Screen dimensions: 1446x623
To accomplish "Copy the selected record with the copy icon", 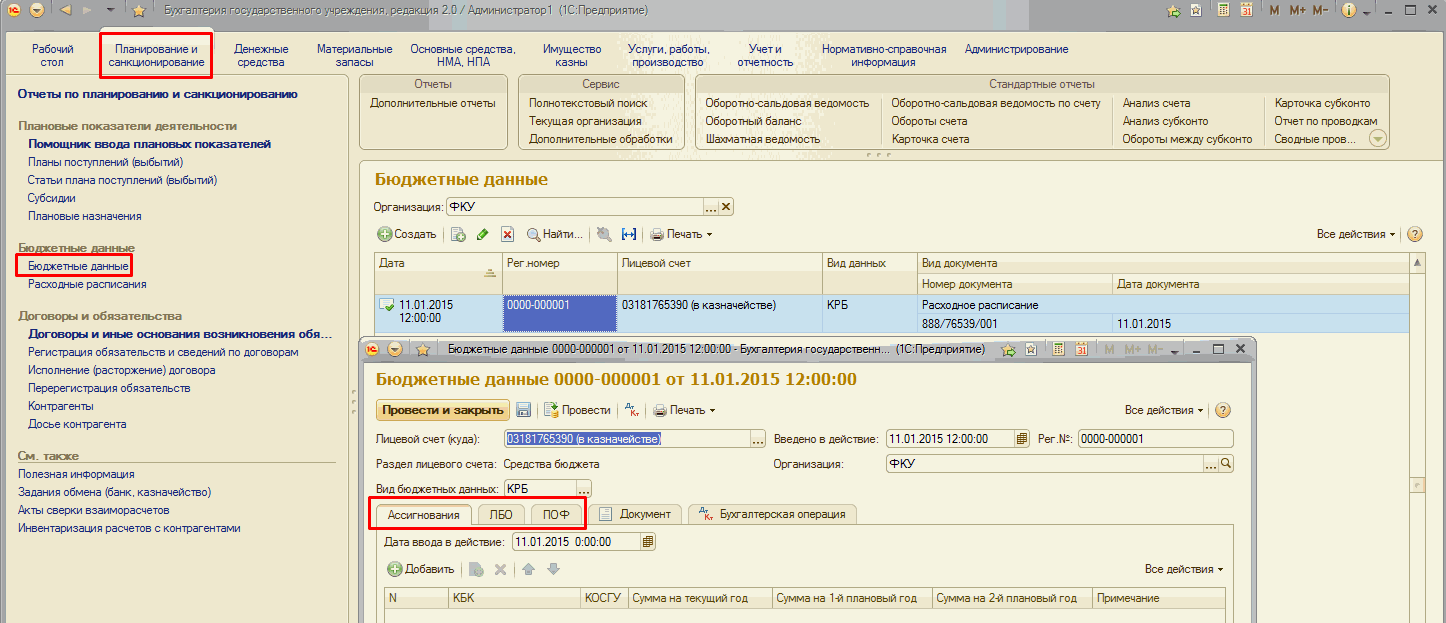I will 458,234.
